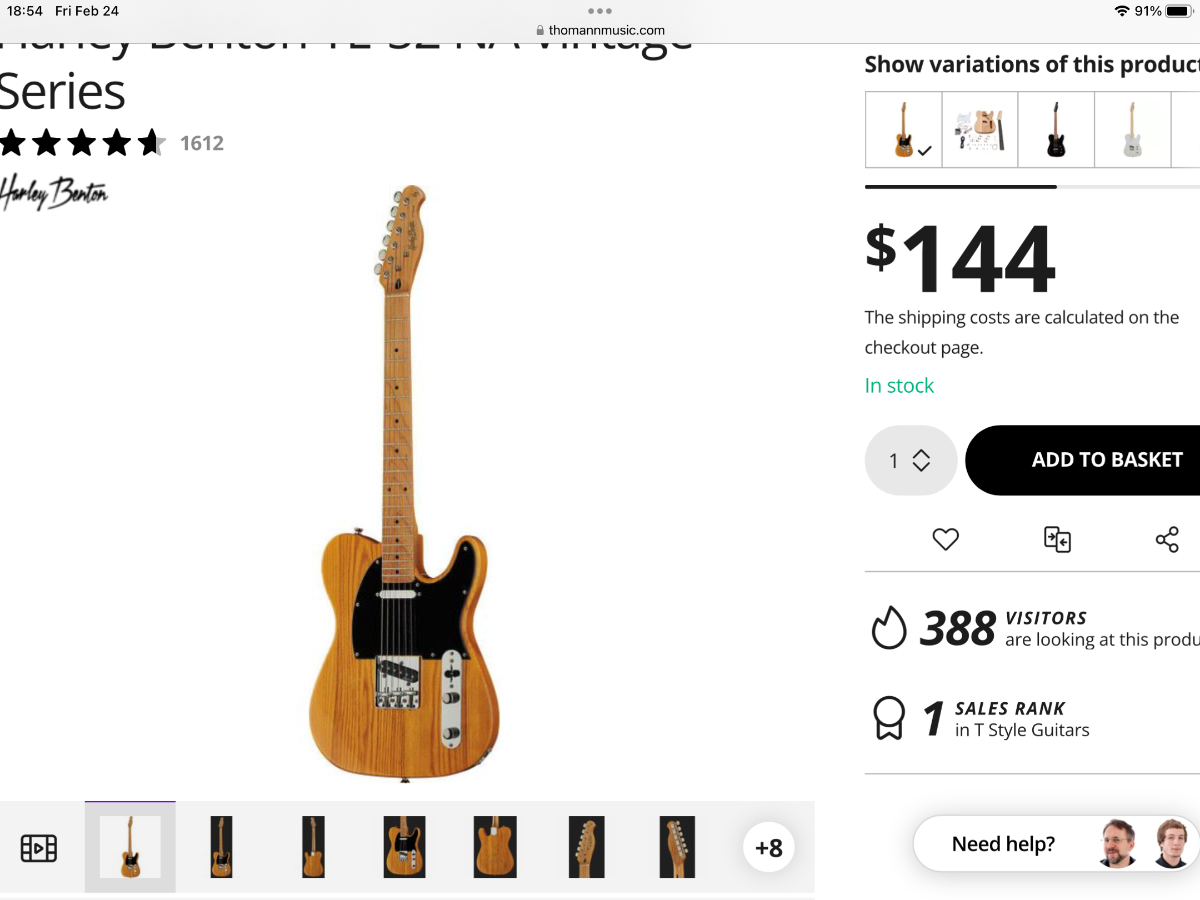Click the compare products icon
This screenshot has width=1200, height=900.
click(1057, 539)
